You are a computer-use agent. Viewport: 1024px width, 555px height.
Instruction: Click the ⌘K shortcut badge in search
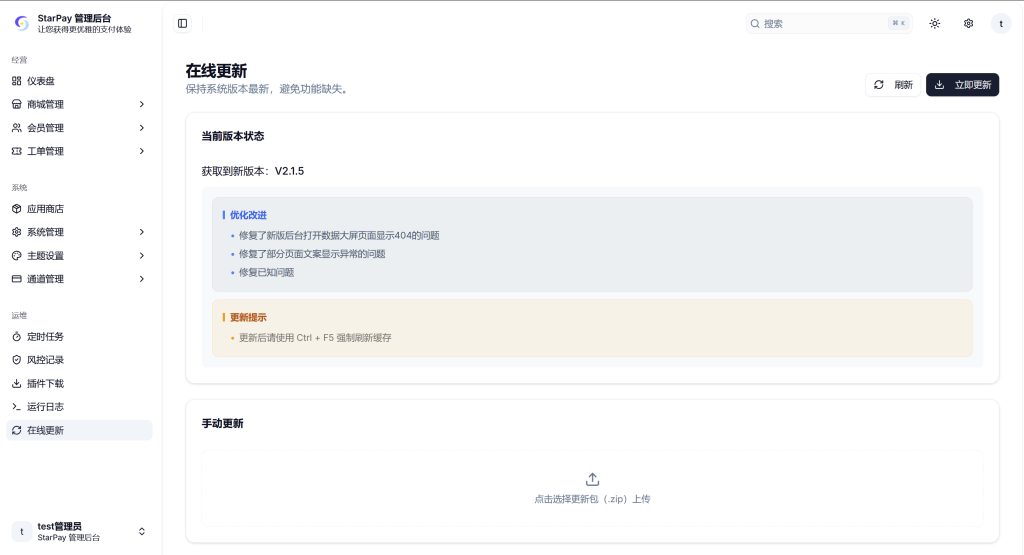(899, 24)
